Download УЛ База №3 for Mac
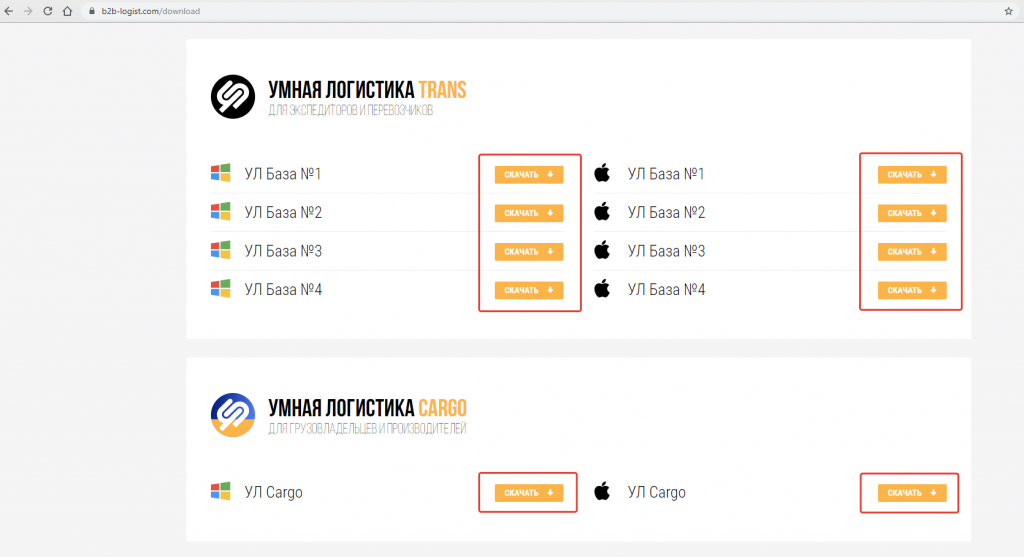This screenshot has width=1024, height=557. (x=912, y=251)
